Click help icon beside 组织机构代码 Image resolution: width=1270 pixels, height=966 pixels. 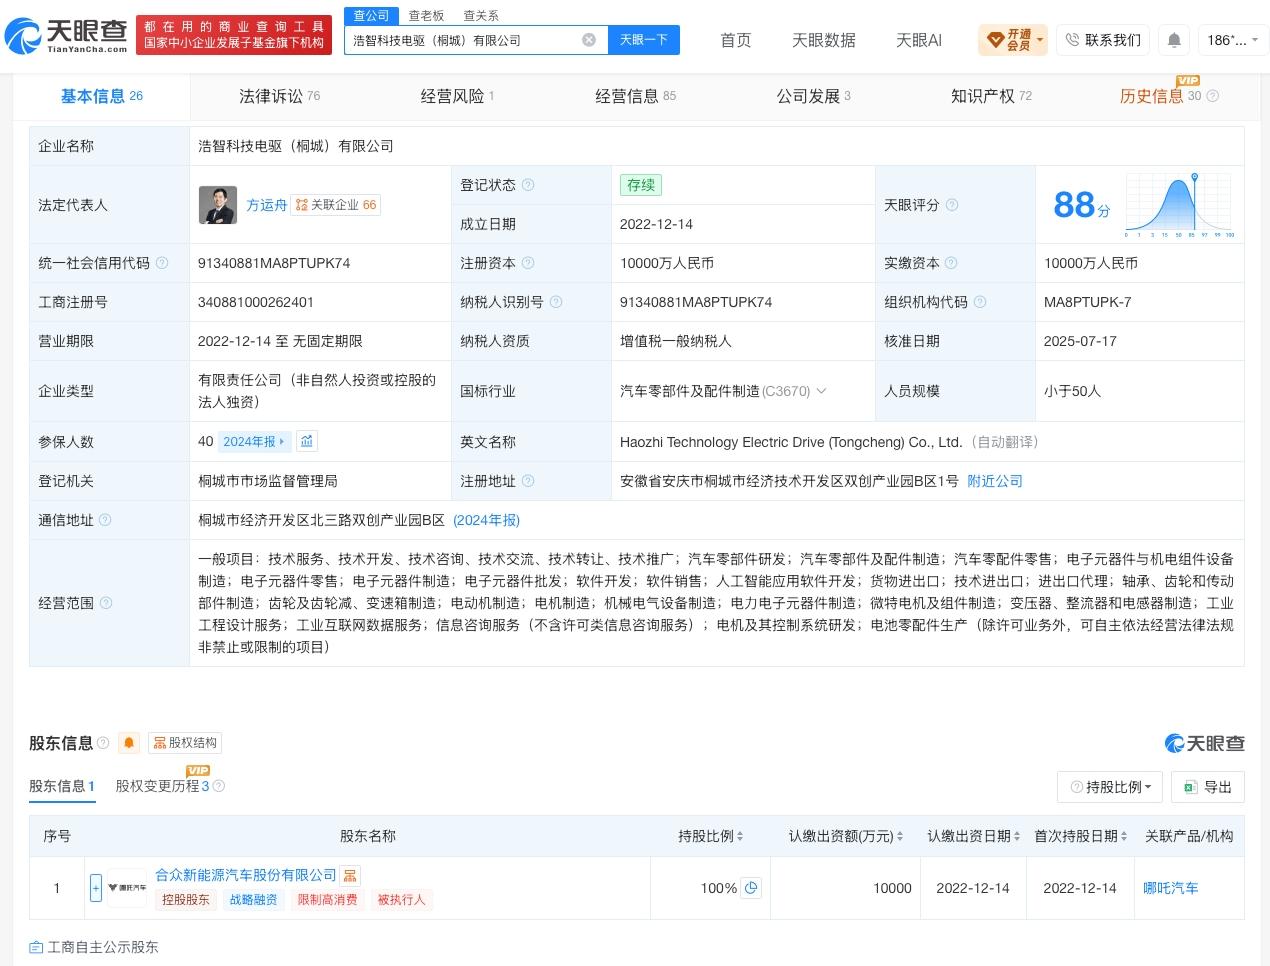980,302
